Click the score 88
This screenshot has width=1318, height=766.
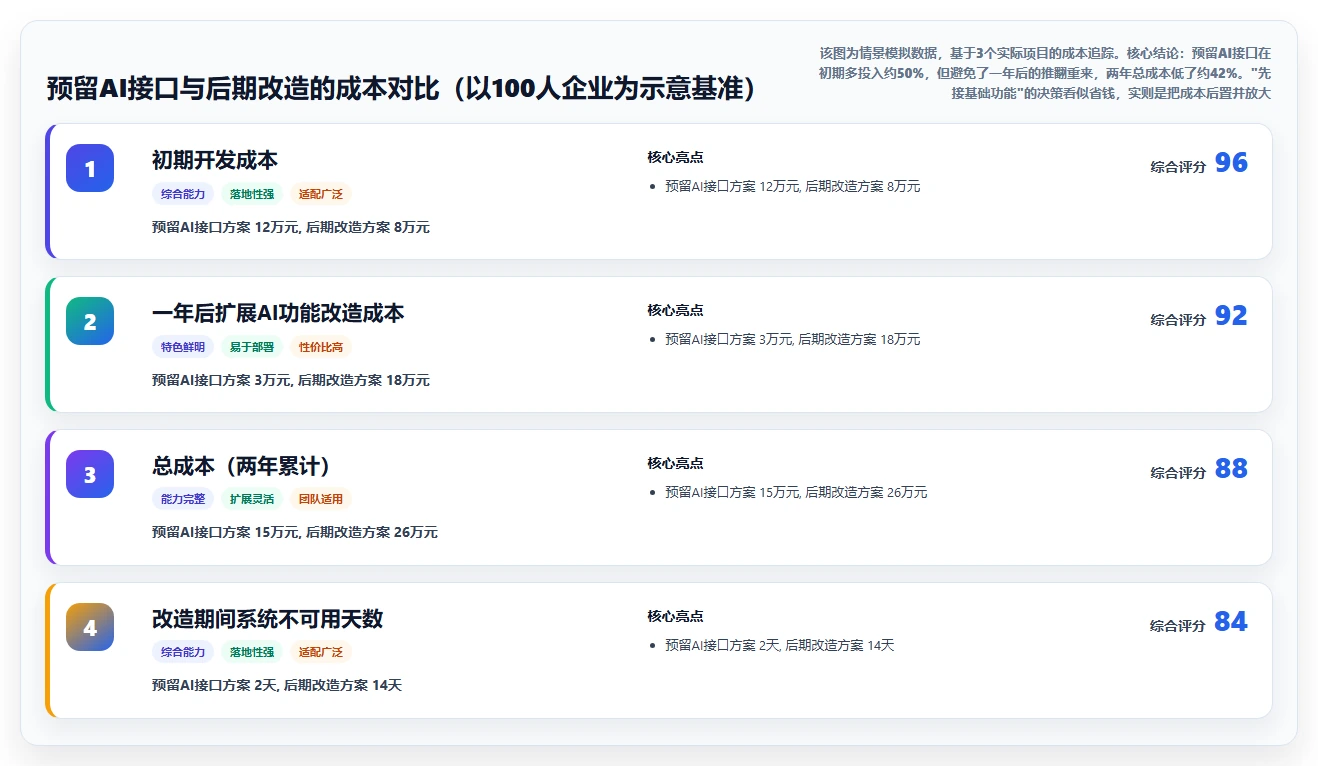point(1231,469)
